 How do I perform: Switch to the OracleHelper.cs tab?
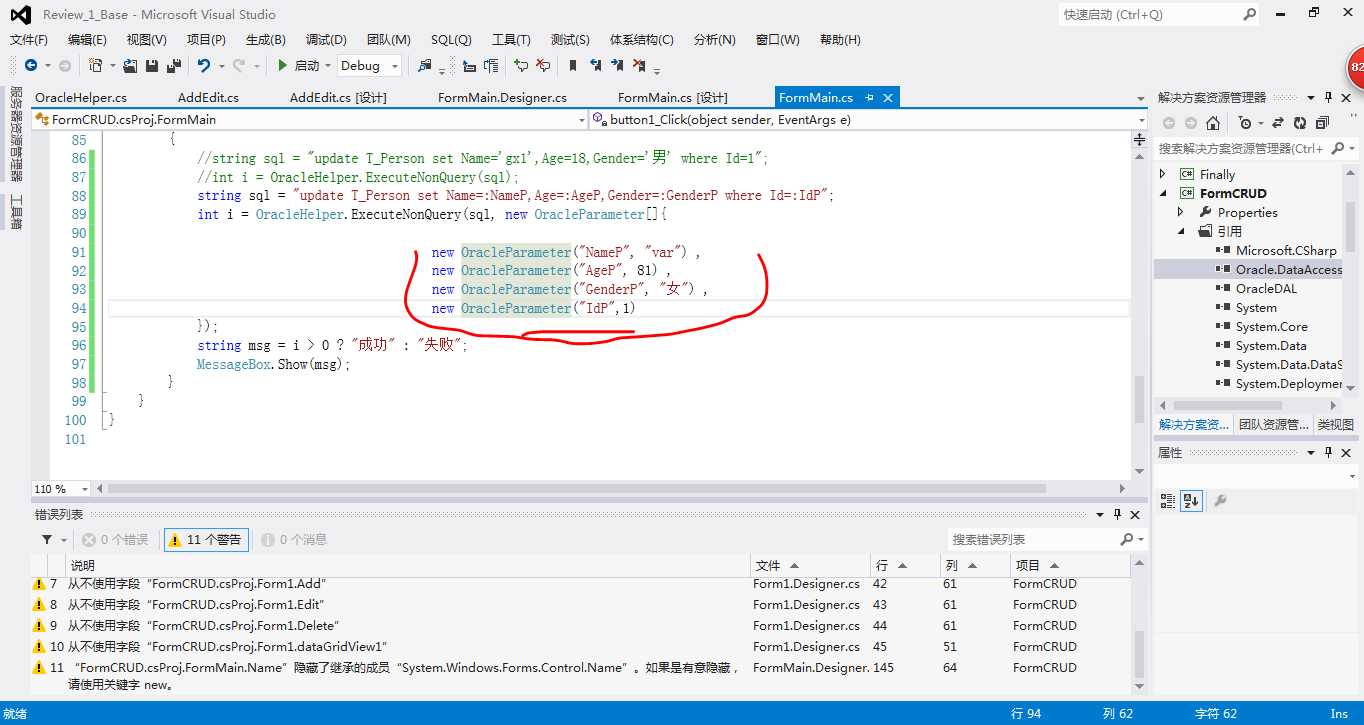(81, 97)
